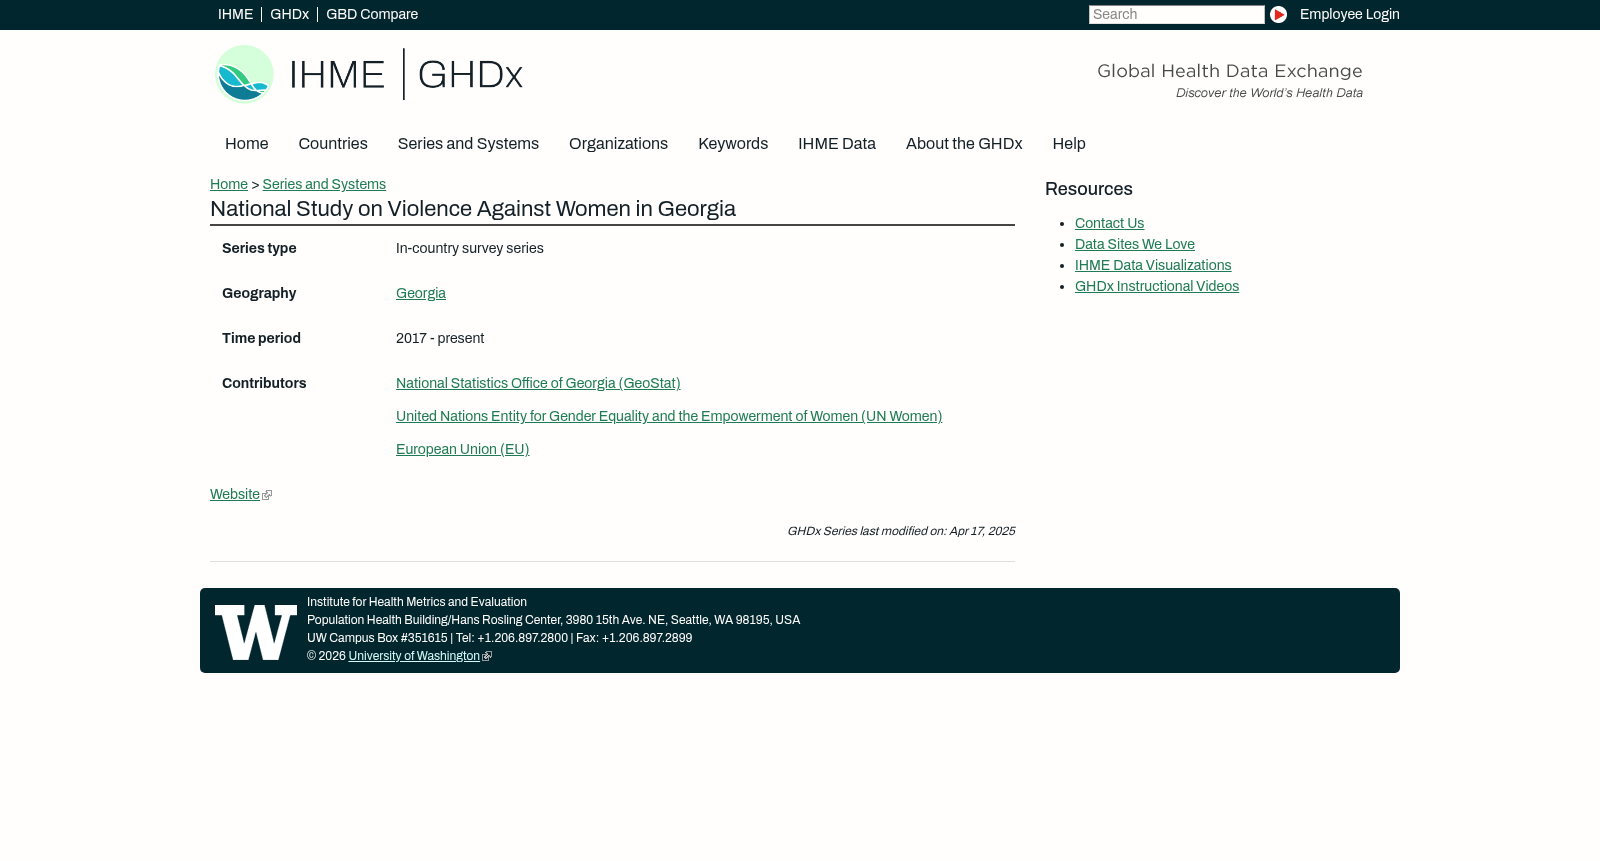Click the Population Health Building address line
Image resolution: width=1600 pixels, height=861 pixels.
tap(553, 621)
